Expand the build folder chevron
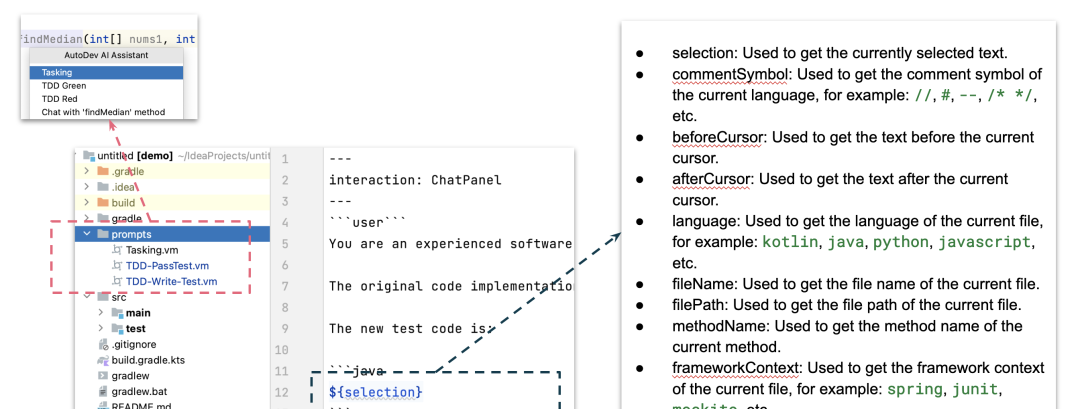Screen dimensions: 1080x409 tap(86, 203)
